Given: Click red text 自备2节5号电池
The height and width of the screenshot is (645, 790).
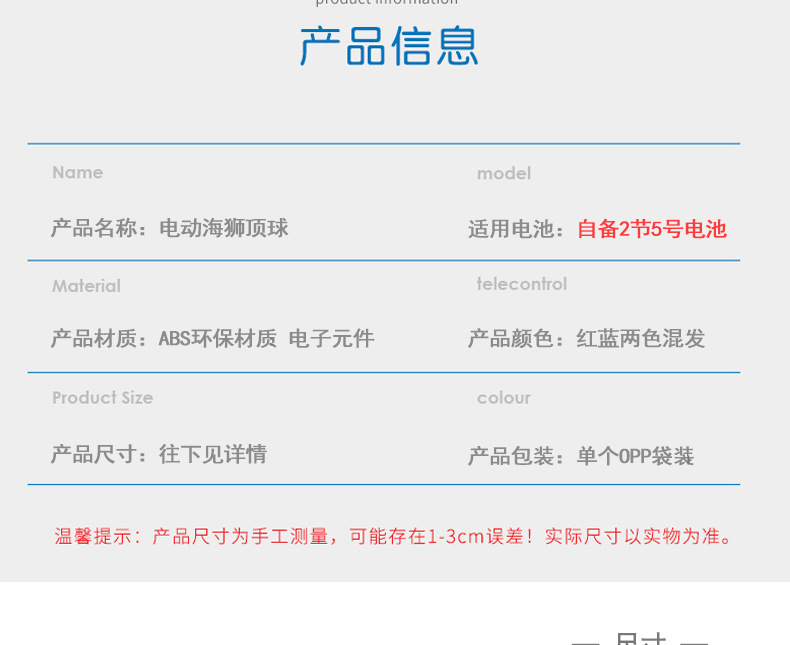Looking at the screenshot, I should (651, 229).
